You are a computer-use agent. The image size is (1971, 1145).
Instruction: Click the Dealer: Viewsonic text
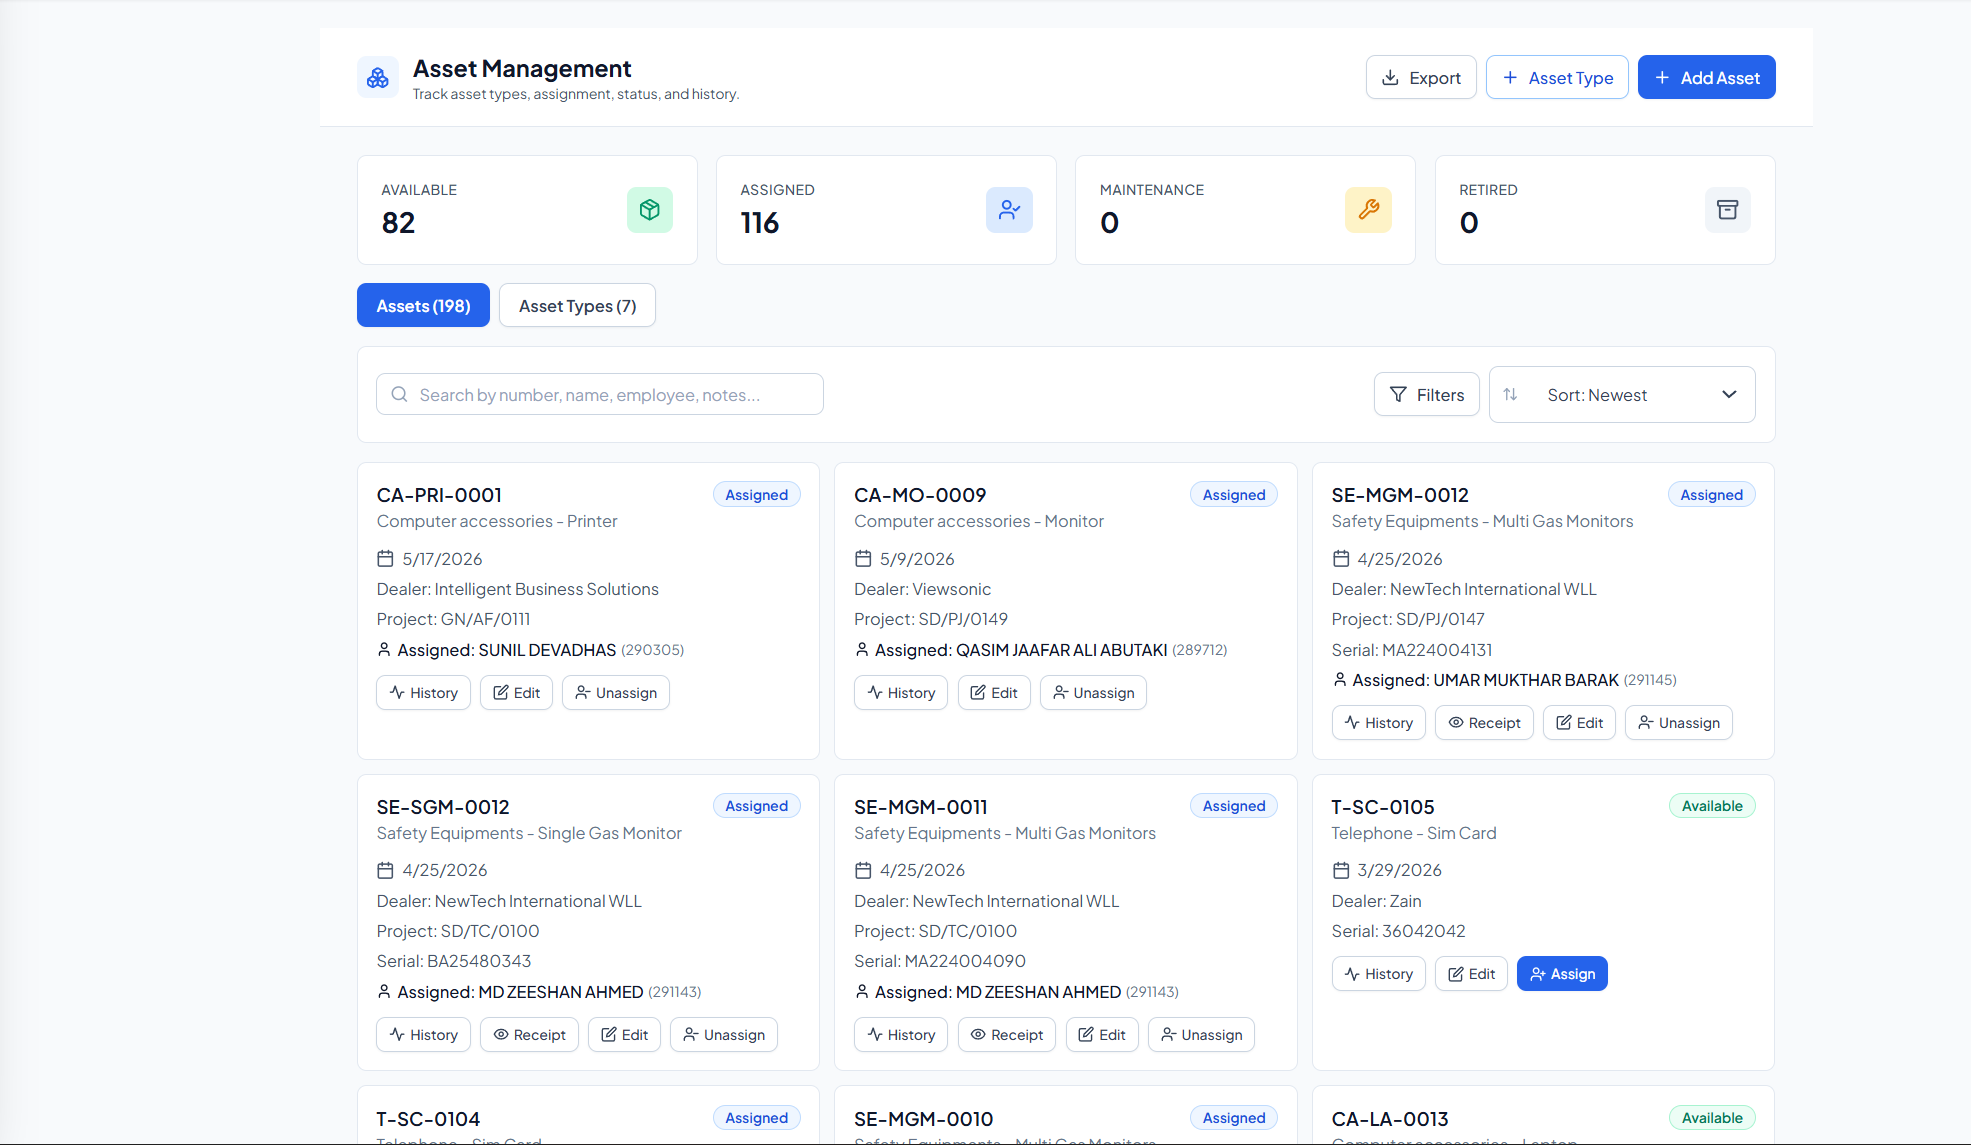pos(923,589)
